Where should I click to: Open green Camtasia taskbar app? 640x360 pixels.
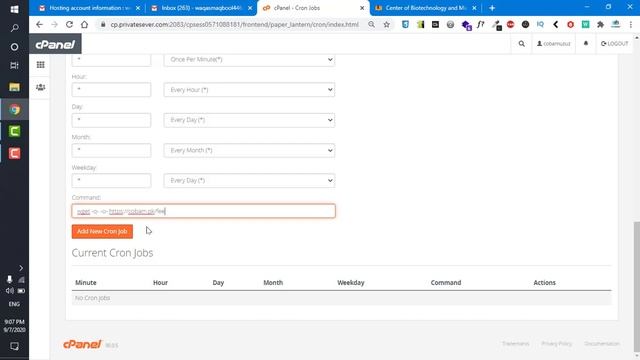click(14, 131)
